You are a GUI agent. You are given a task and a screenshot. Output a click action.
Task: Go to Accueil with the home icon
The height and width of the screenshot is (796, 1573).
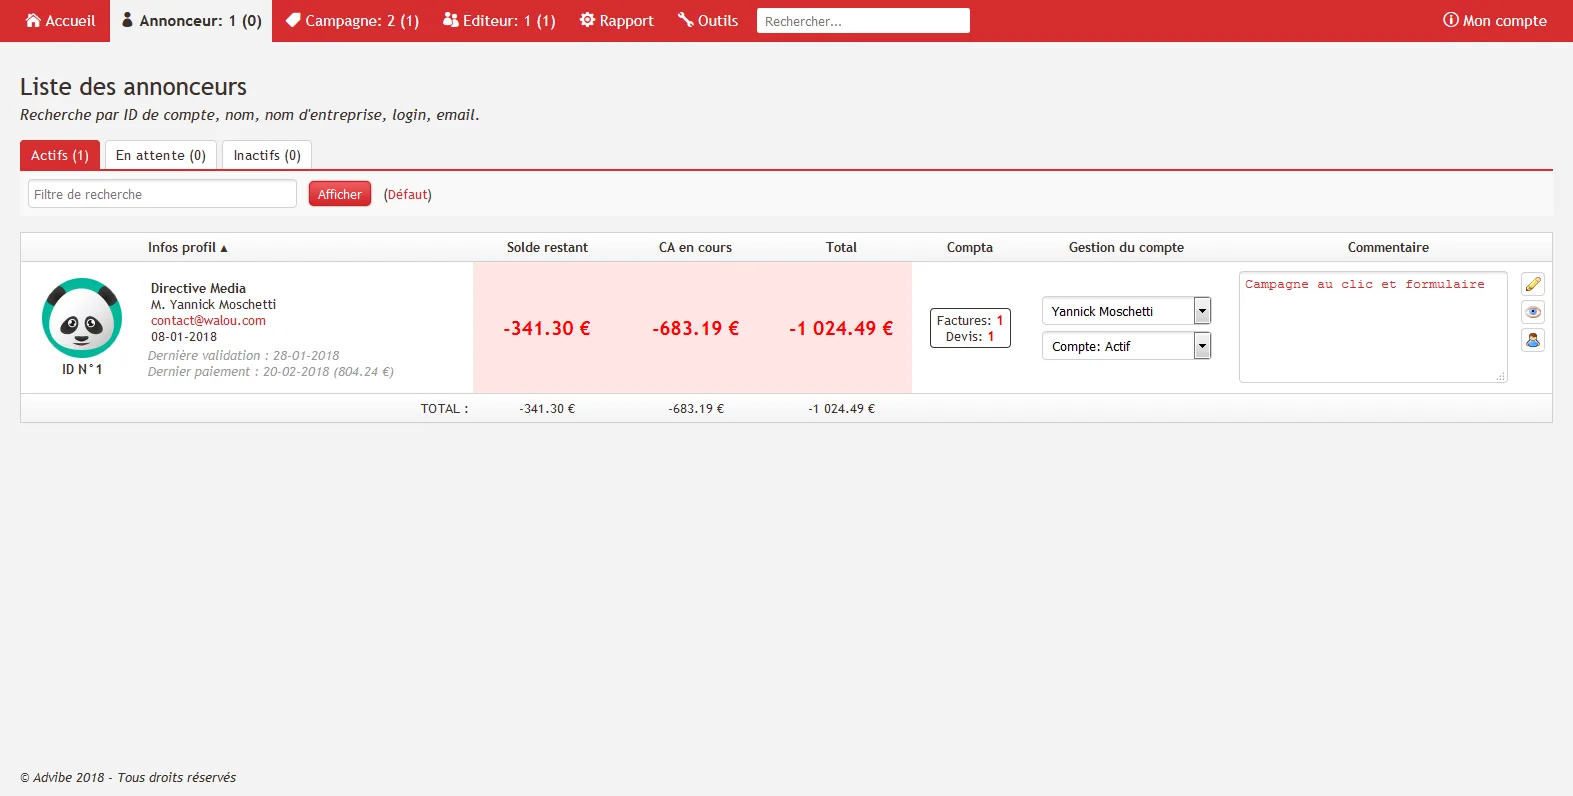click(60, 21)
